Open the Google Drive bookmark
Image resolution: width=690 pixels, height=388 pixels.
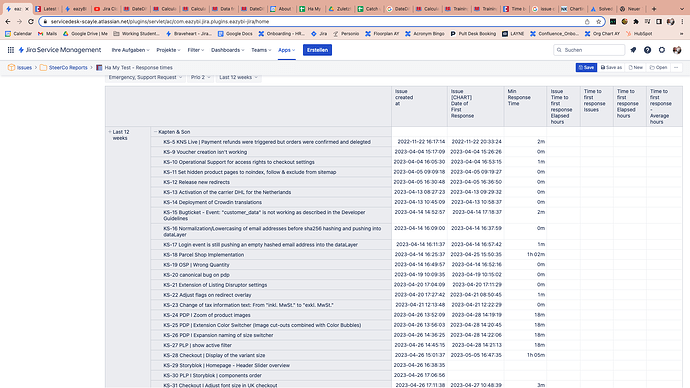coord(85,33)
